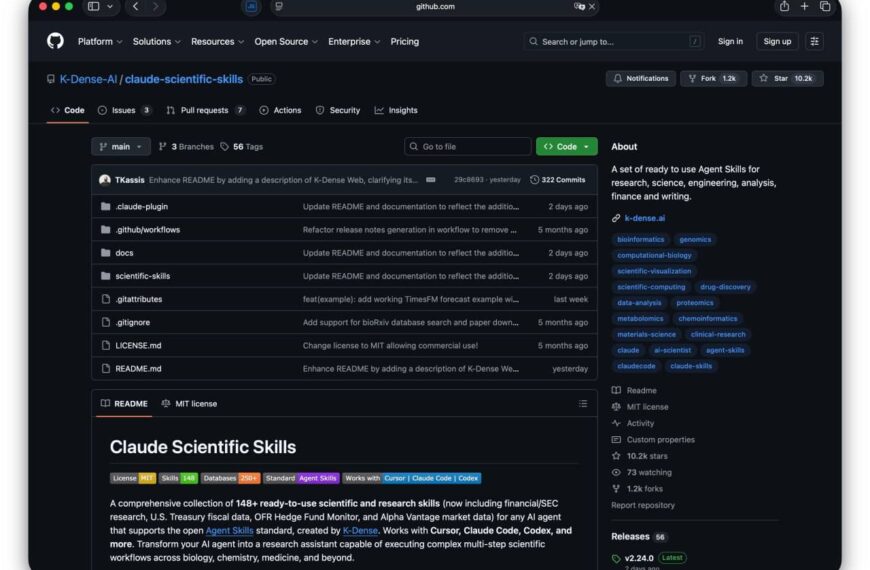Click the .claude-plugin folder icon
Image resolution: width=870 pixels, height=570 pixels.
[x=105, y=206]
